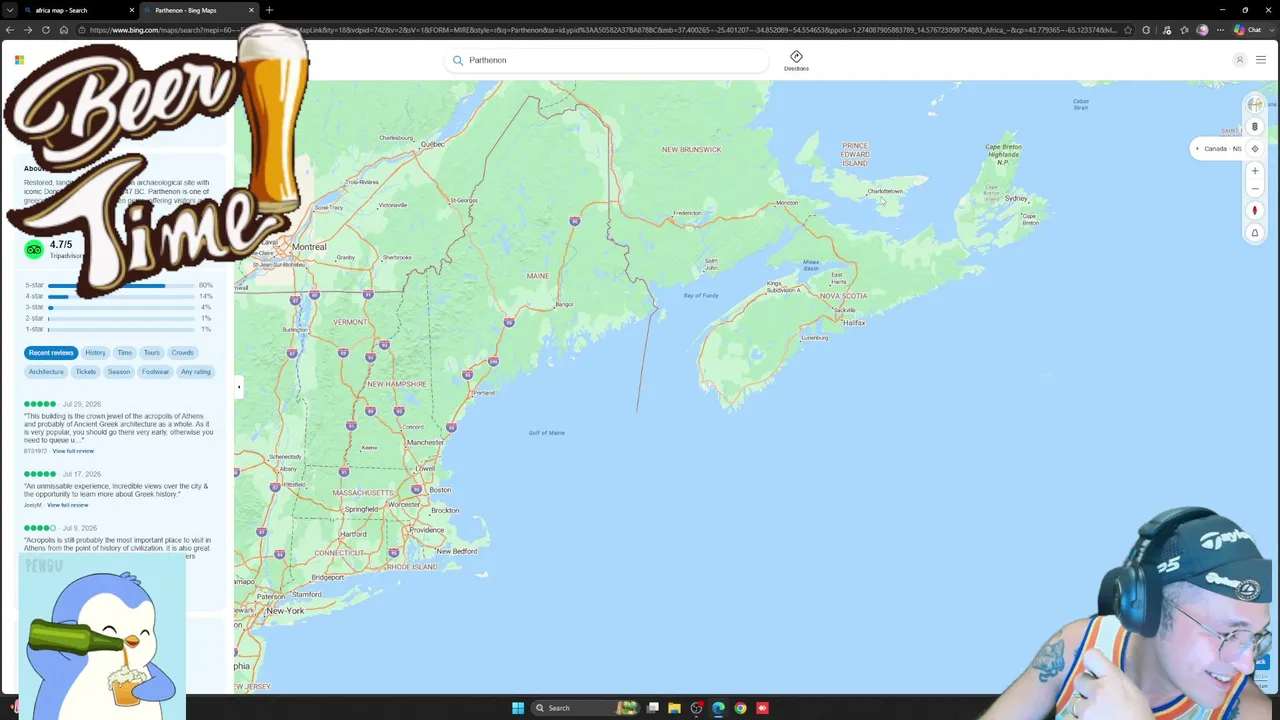Click the 5-star rating bar

pyautogui.click(x=121, y=286)
